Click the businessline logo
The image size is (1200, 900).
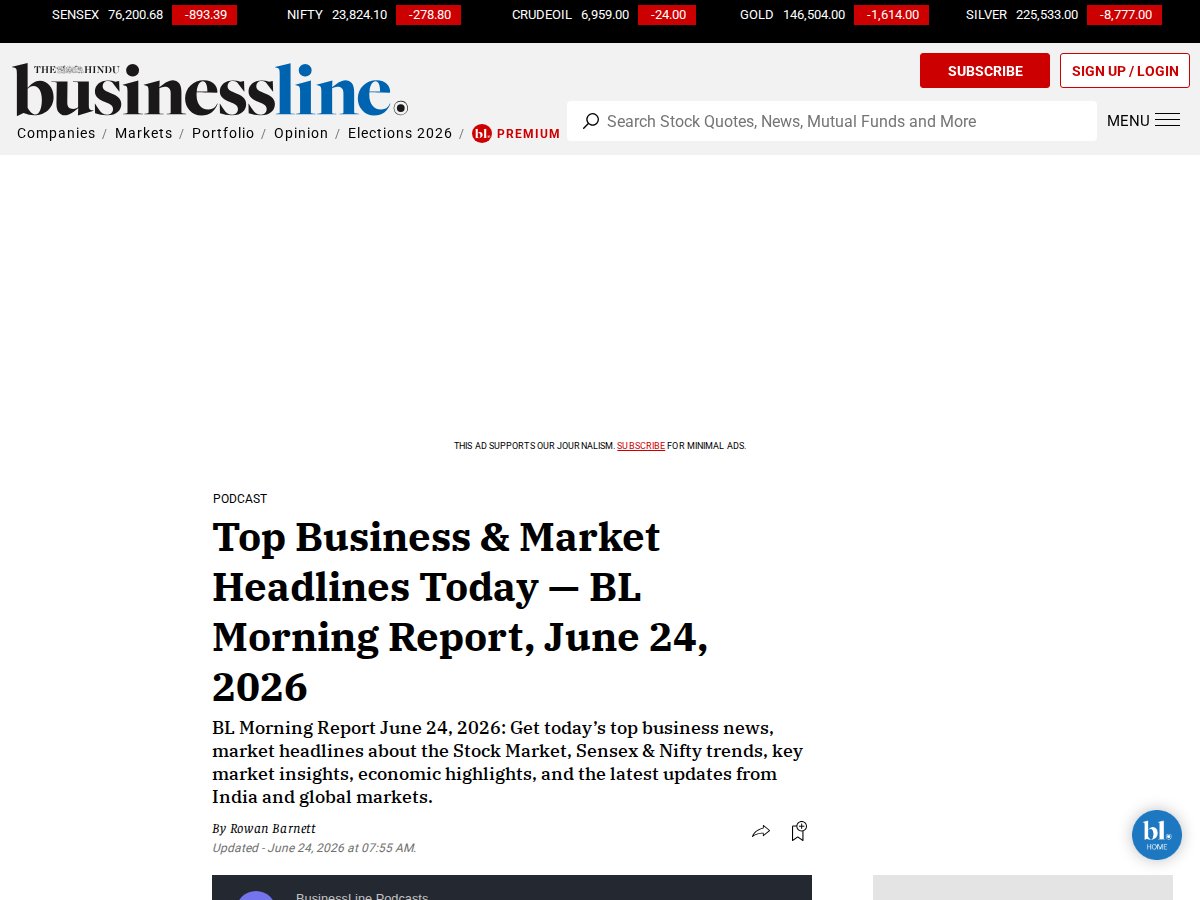pyautogui.click(x=210, y=90)
